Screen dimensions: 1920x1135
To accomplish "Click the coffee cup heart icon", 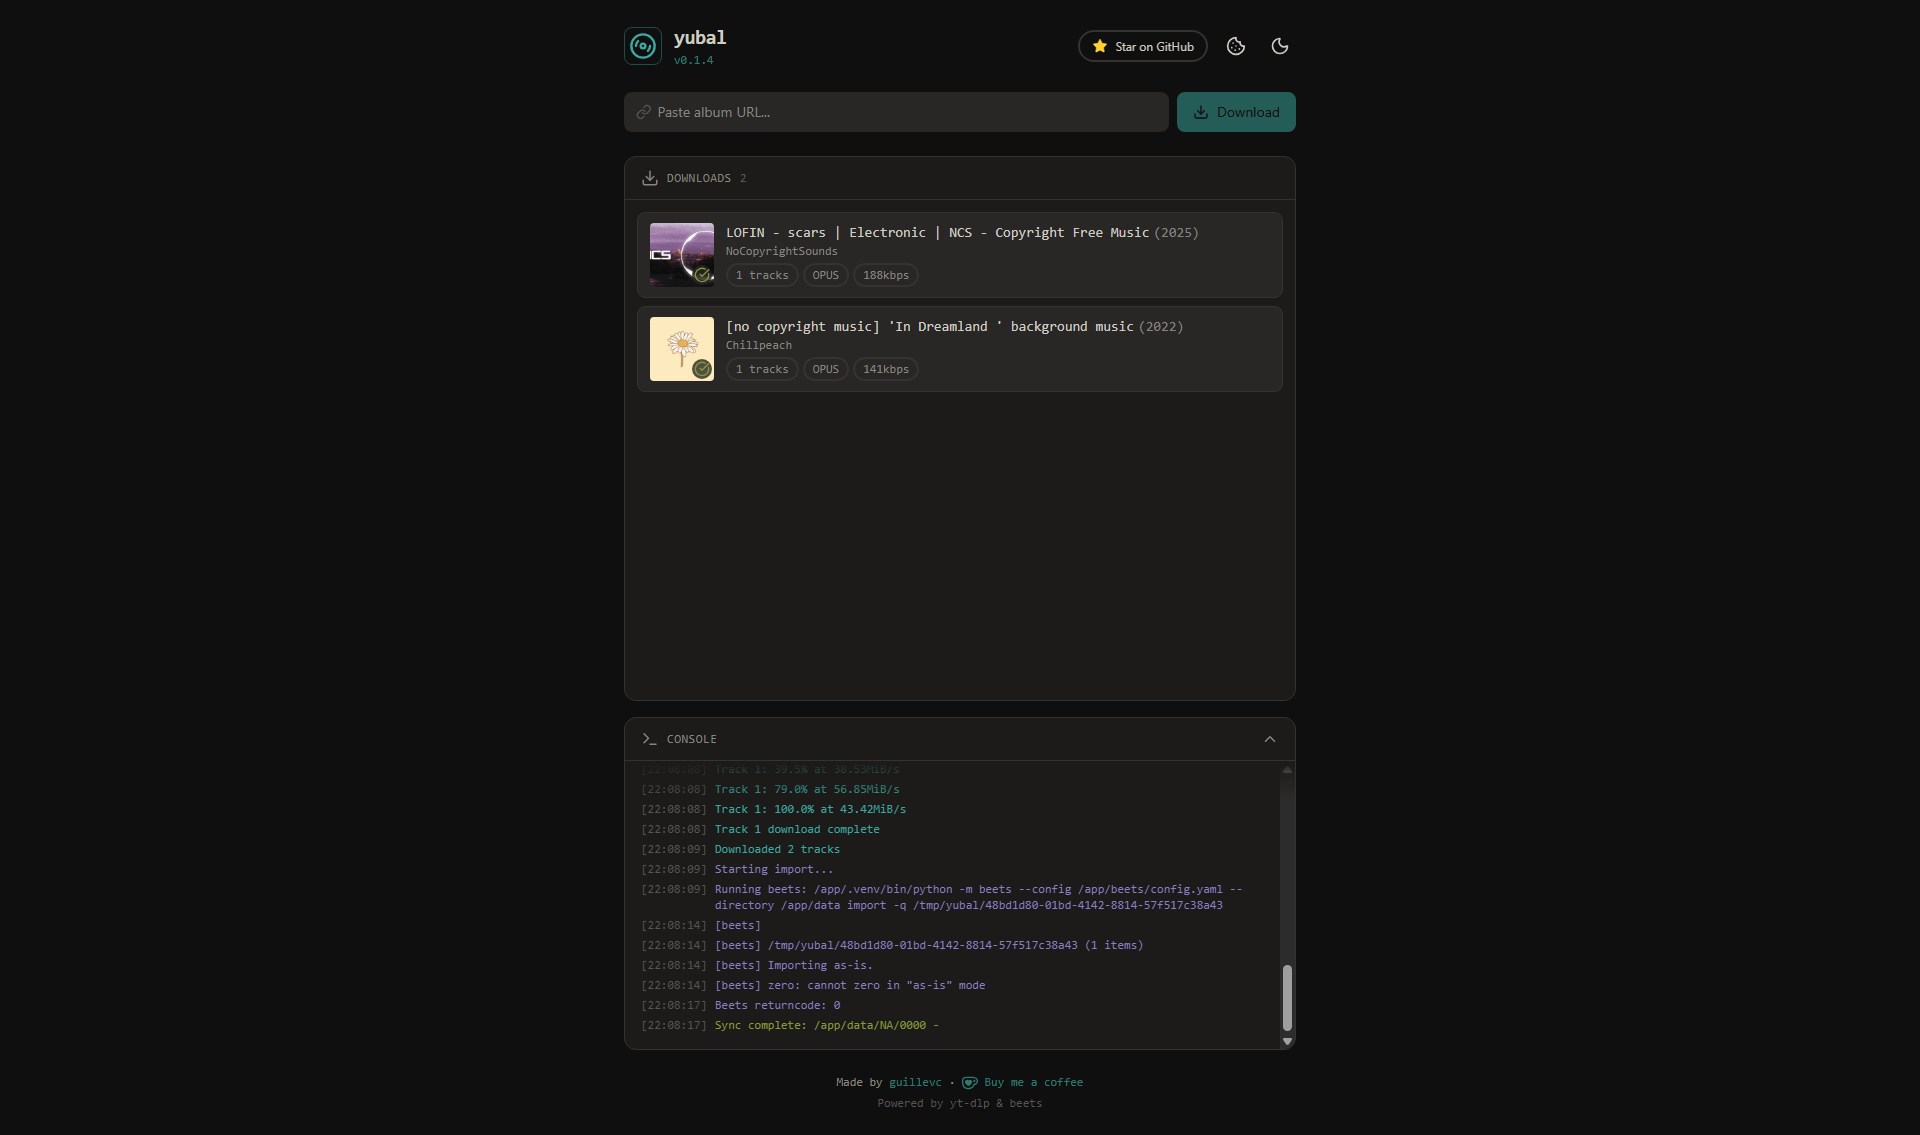I will click(969, 1082).
